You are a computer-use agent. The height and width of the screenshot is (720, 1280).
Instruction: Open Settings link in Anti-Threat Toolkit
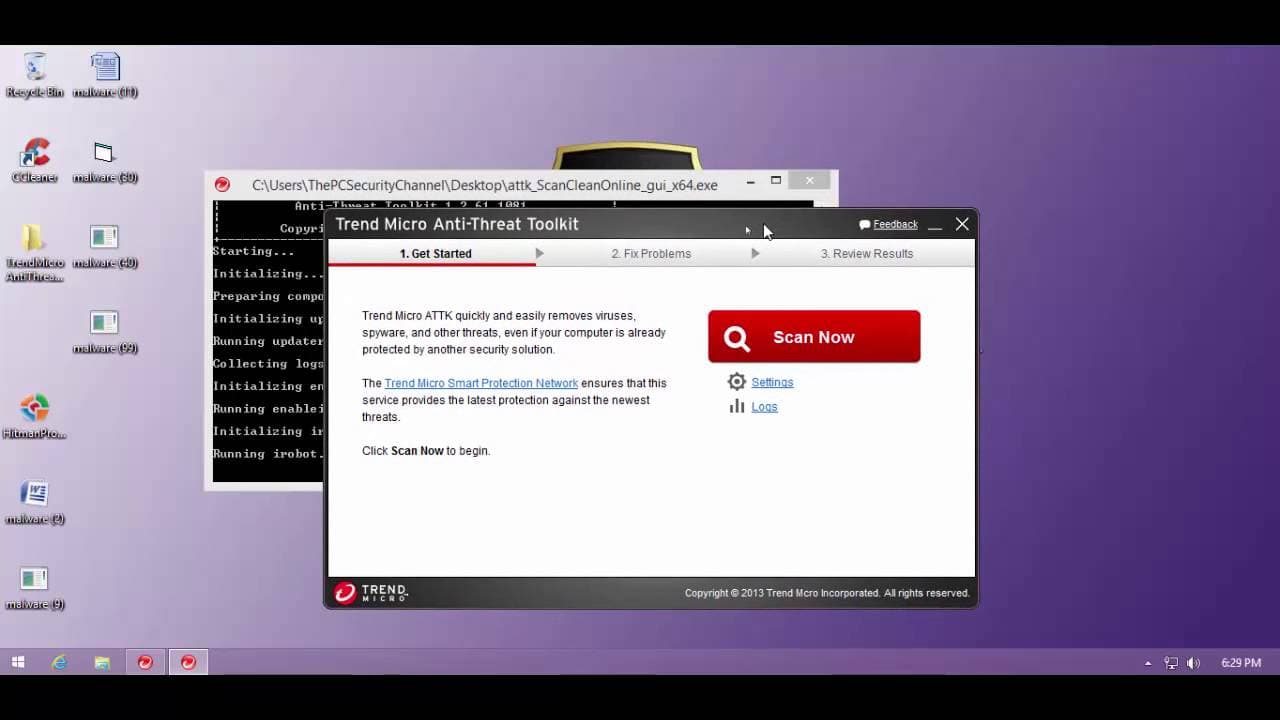point(772,382)
